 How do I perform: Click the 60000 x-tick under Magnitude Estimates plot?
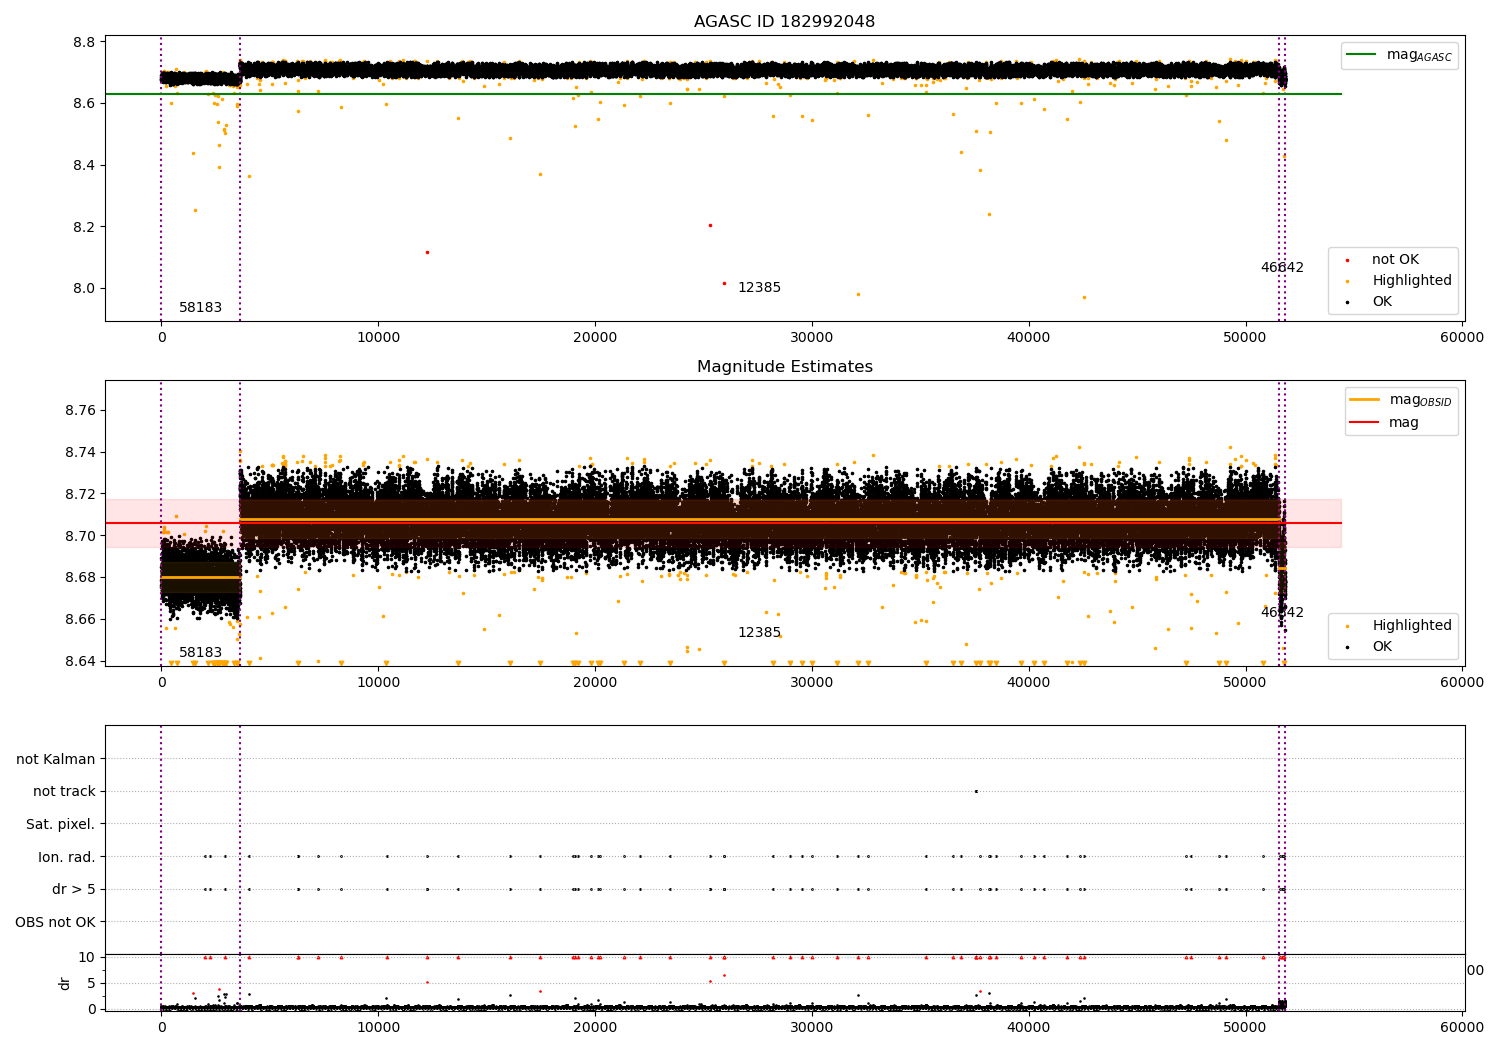(1463, 683)
